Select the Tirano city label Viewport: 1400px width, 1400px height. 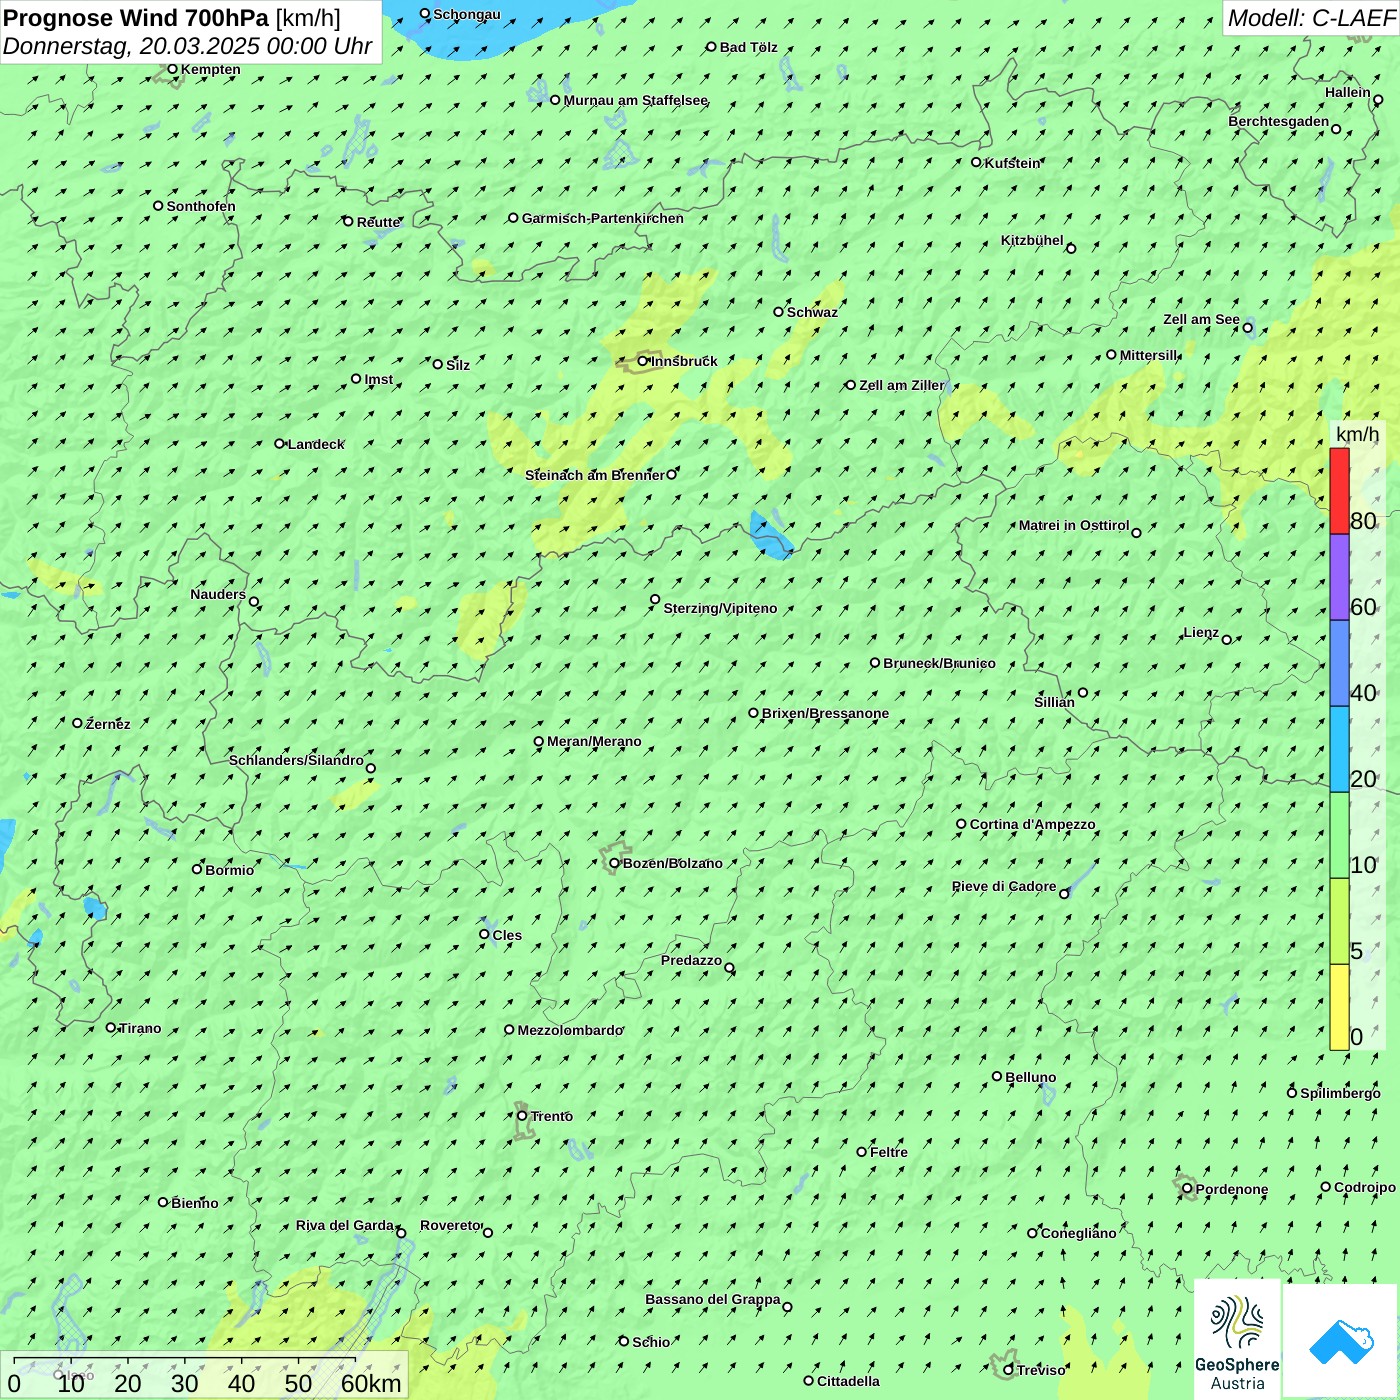click(140, 1028)
